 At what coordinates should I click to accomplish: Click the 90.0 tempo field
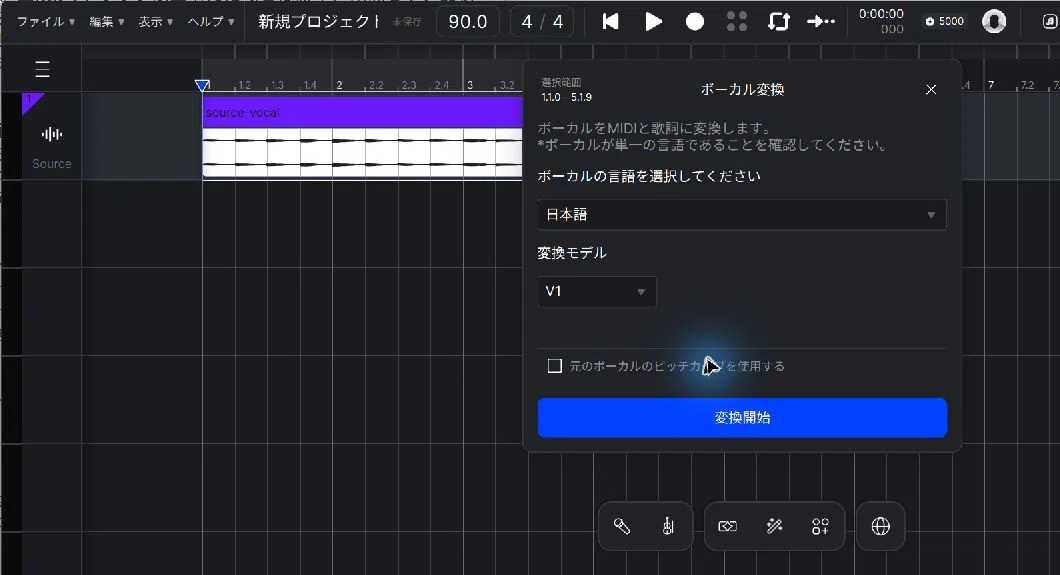468,22
